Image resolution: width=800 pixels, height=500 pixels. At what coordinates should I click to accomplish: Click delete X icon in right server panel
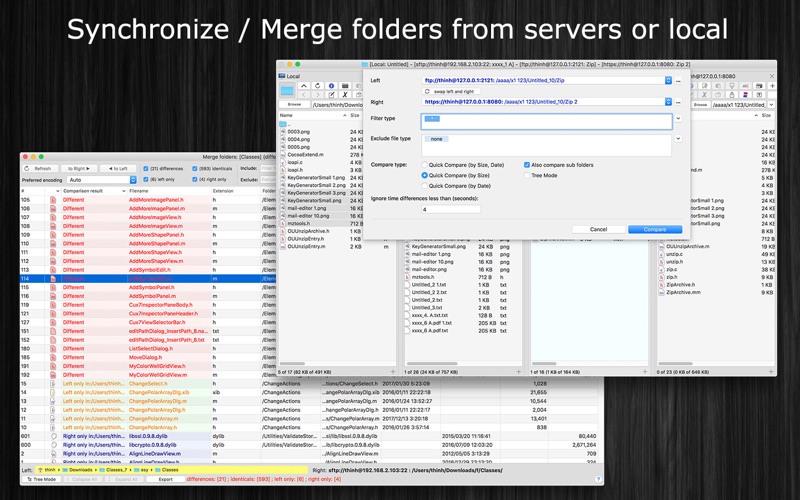(704, 94)
